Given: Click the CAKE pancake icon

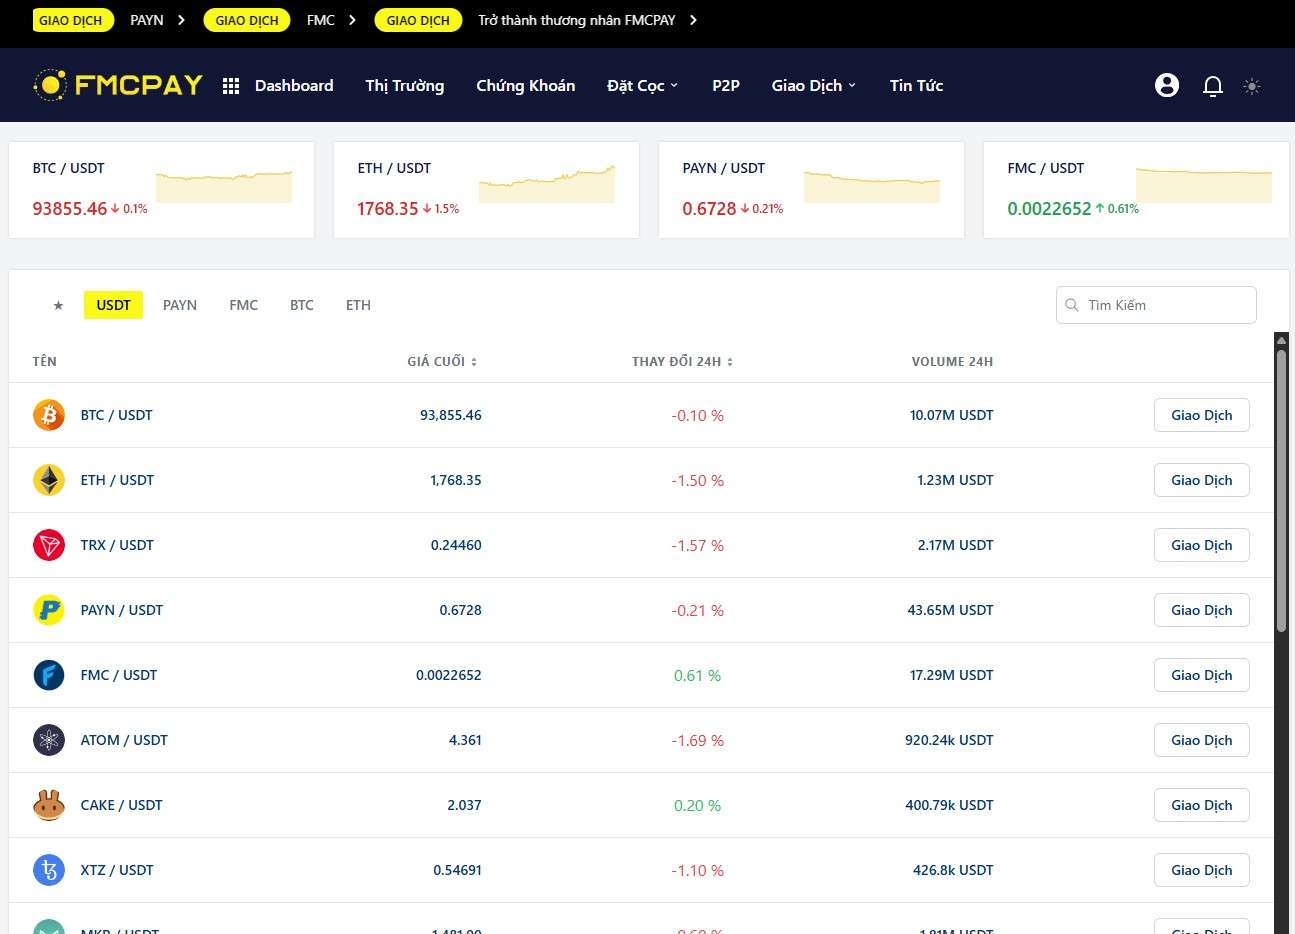Looking at the screenshot, I should (49, 805).
